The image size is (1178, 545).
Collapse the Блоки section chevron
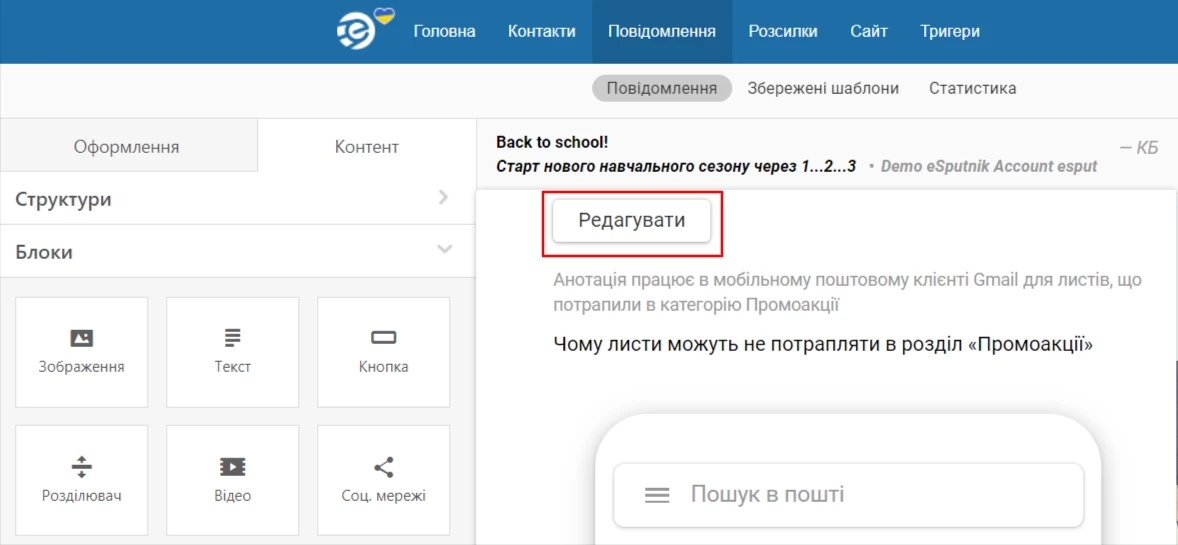(444, 250)
